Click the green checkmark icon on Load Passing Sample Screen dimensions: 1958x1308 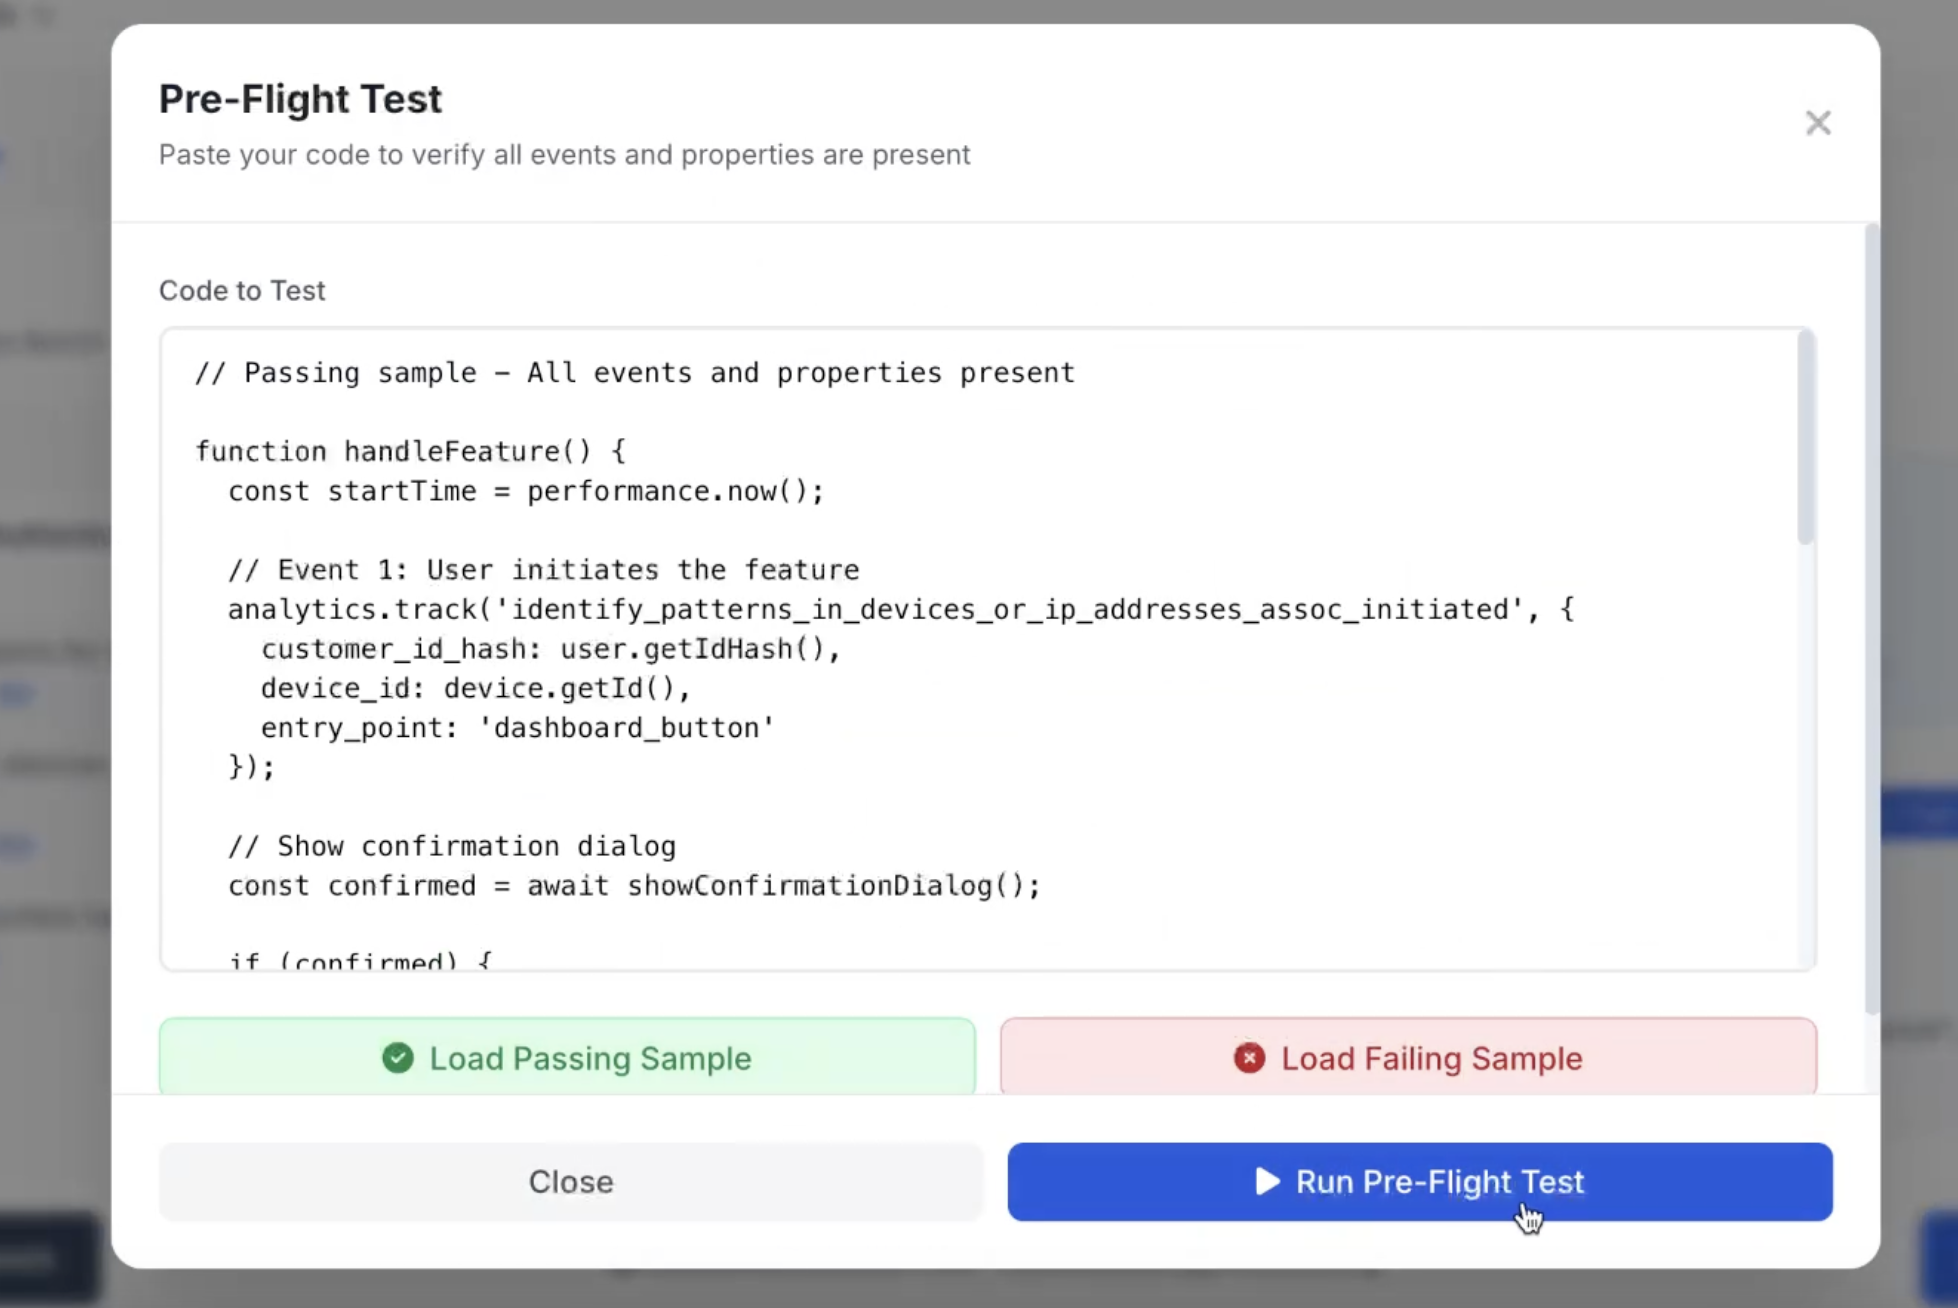(x=397, y=1058)
